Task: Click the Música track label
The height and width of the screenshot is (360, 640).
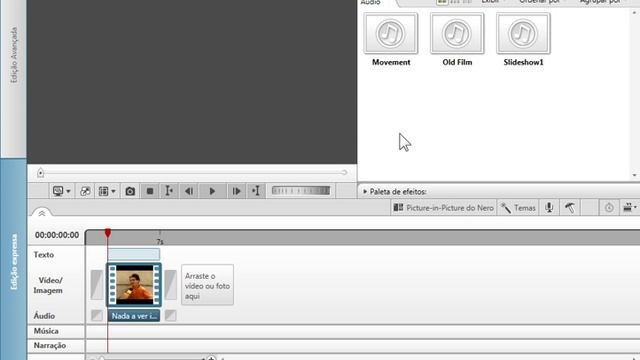Action: (46, 331)
